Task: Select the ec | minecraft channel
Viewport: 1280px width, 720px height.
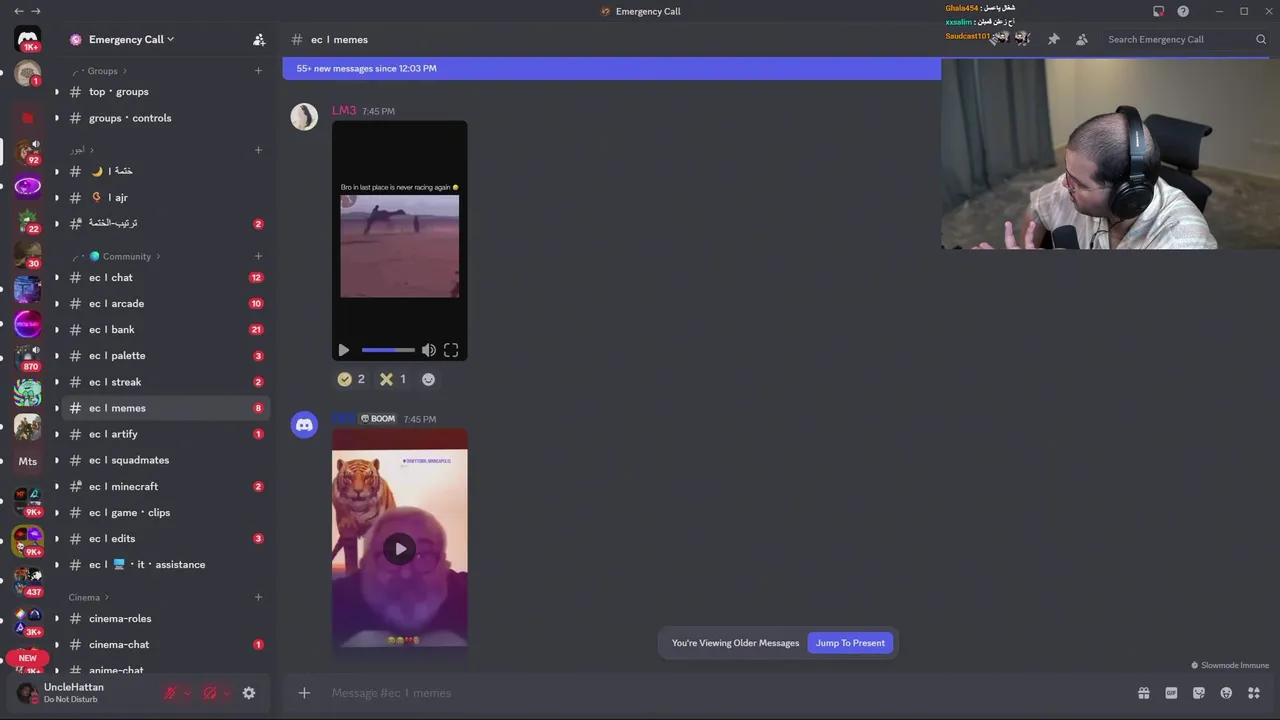Action: click(165, 486)
